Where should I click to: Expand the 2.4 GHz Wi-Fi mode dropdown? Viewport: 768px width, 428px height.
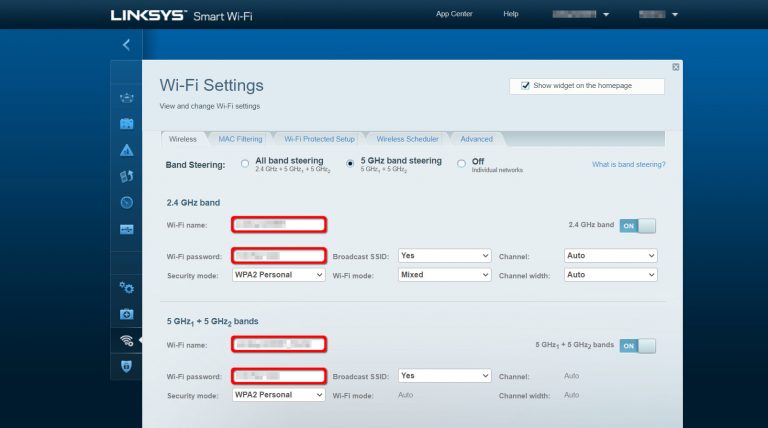[444, 274]
